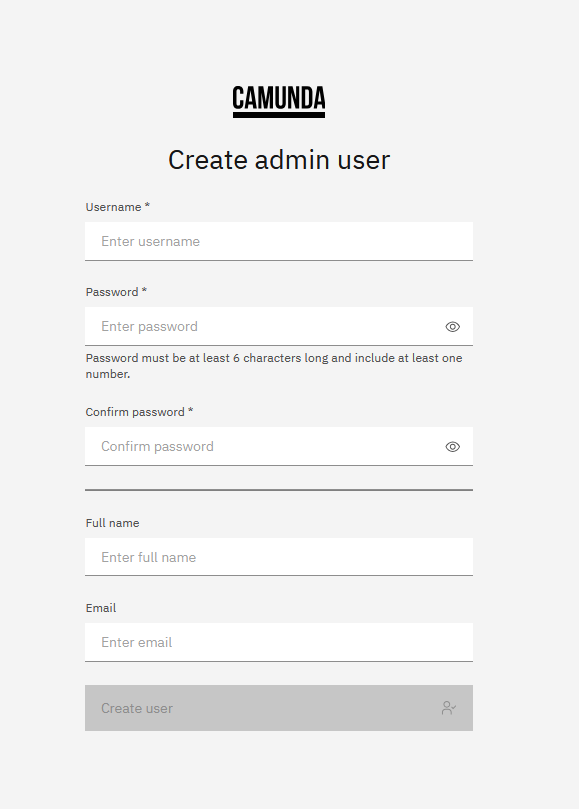This screenshot has height=809, width=579.
Task: Click the divider line below Confirm password
Action: coord(278,489)
